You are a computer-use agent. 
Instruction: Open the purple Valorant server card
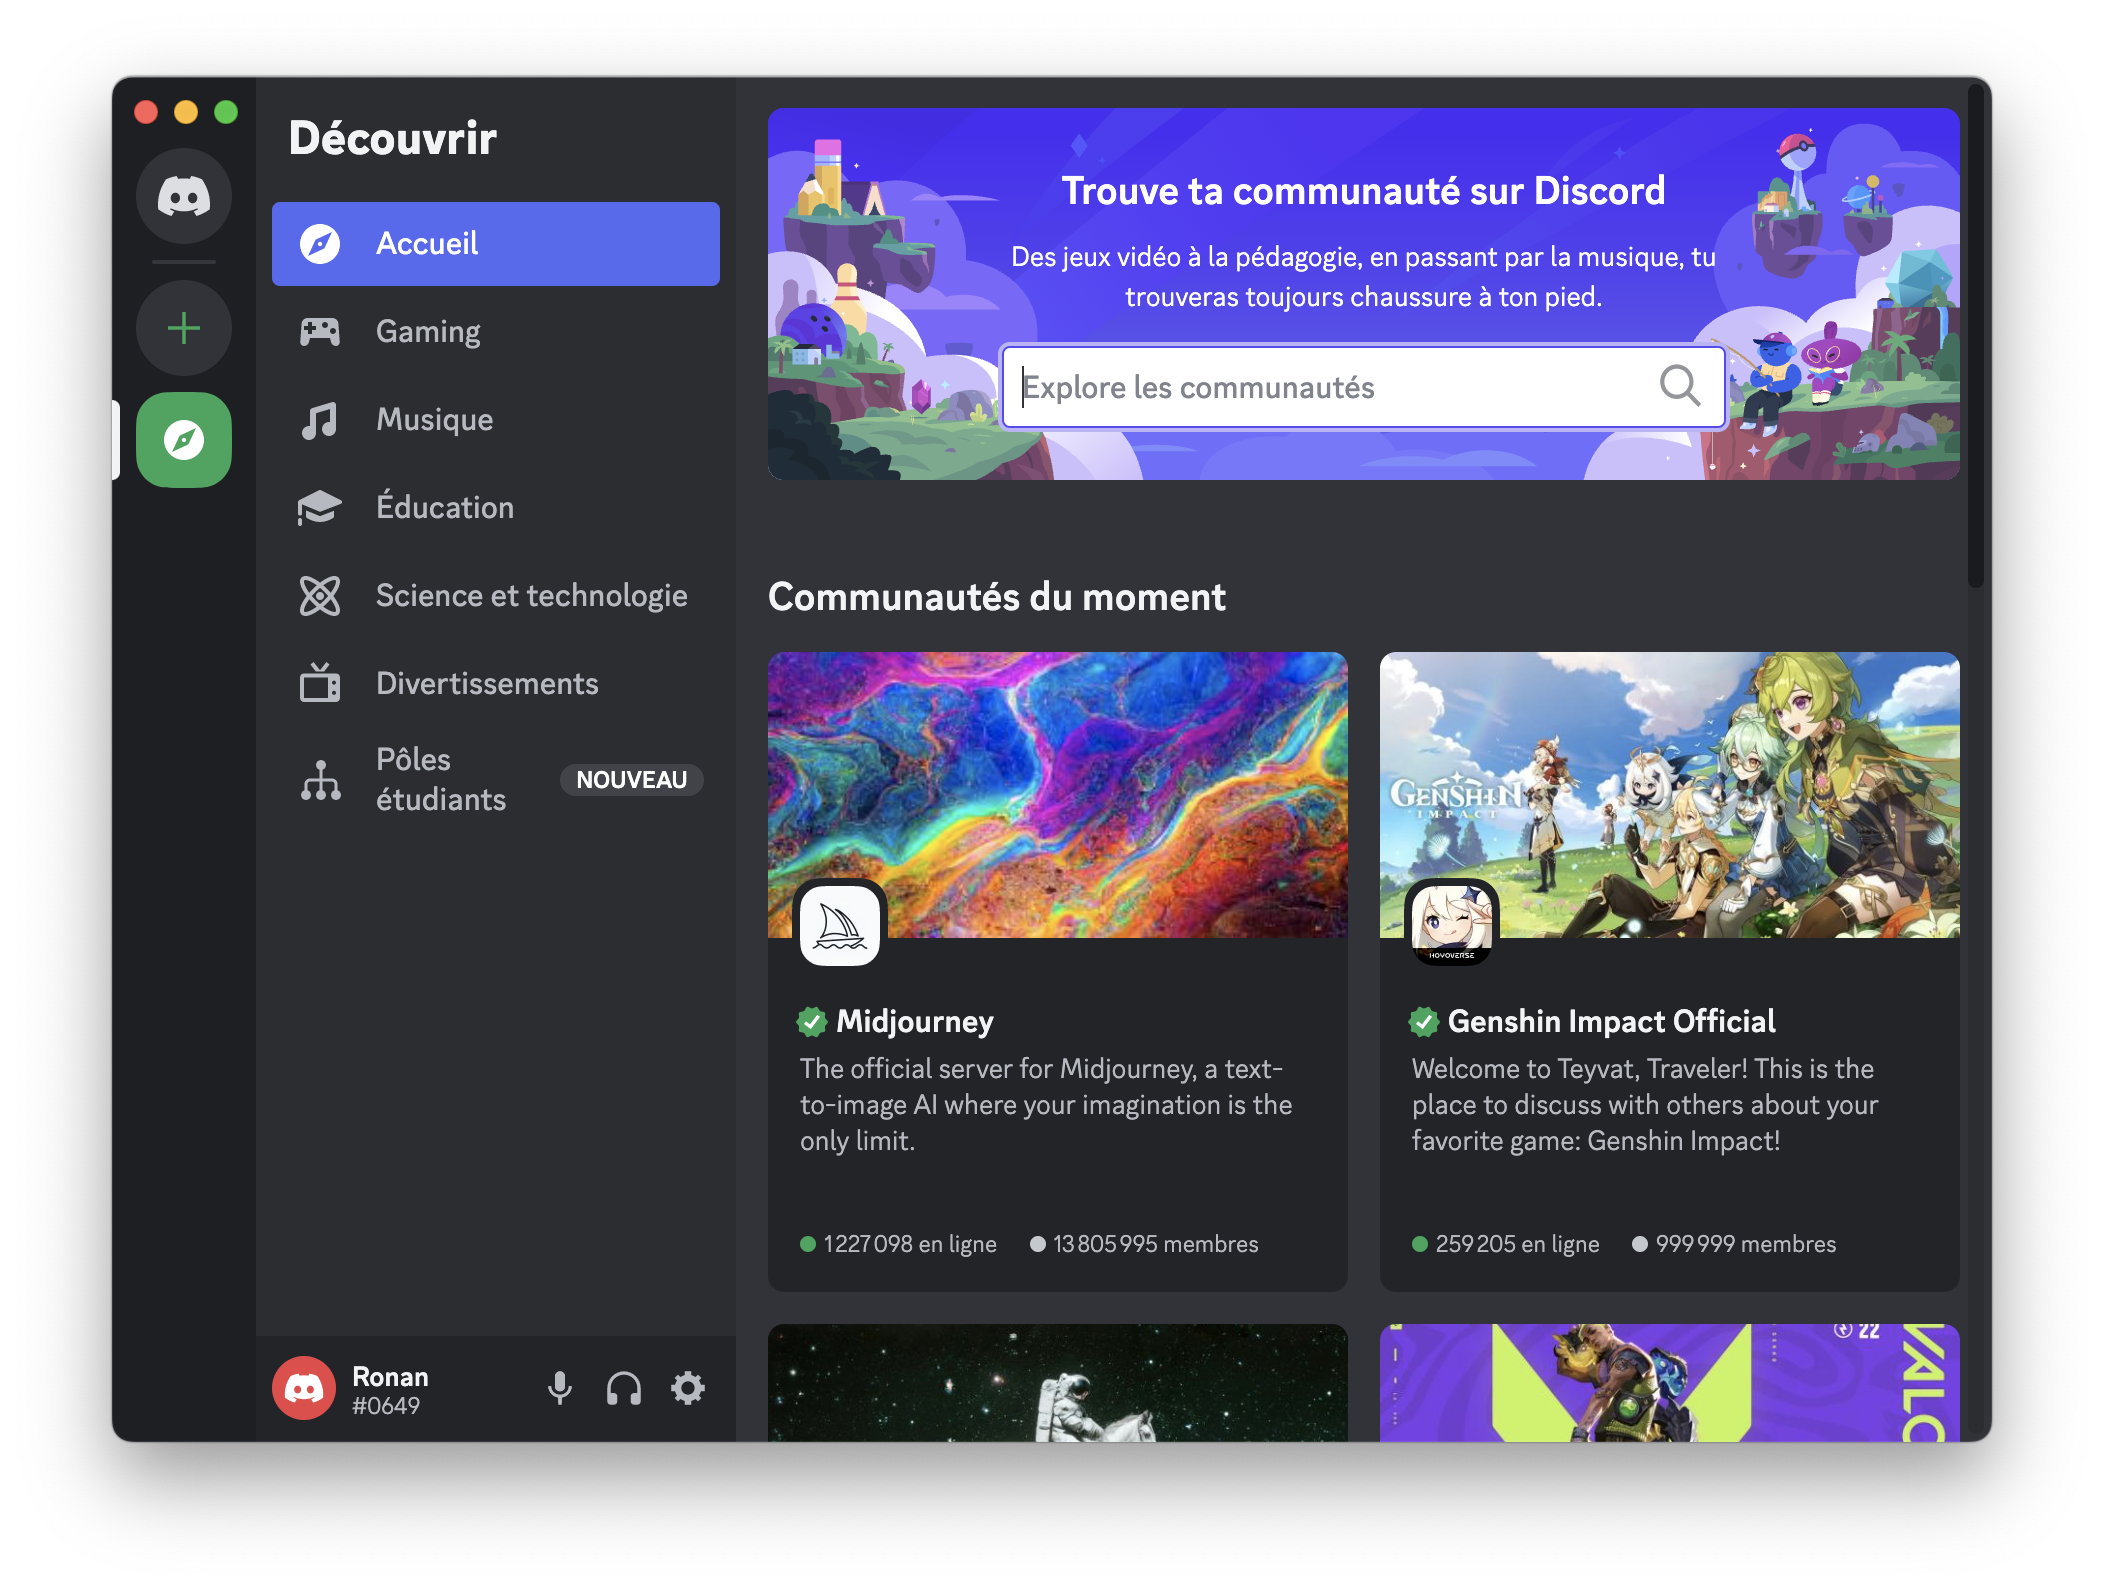[1670, 1383]
